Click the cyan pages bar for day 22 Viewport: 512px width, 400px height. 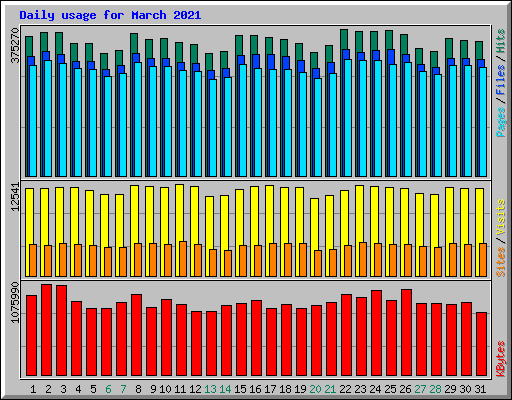(x=348, y=118)
